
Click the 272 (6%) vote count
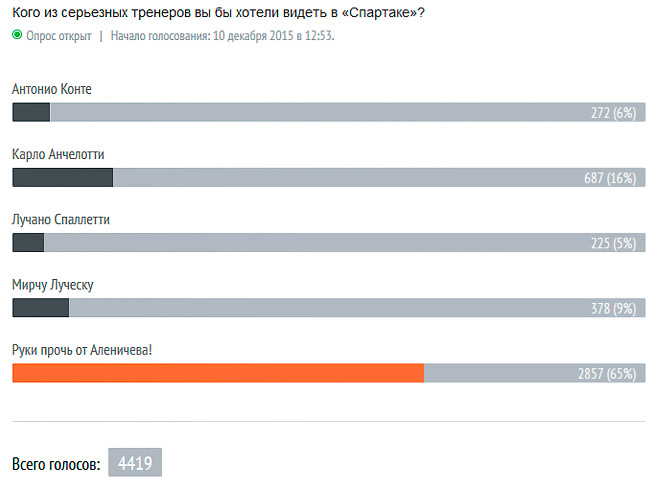tap(614, 113)
